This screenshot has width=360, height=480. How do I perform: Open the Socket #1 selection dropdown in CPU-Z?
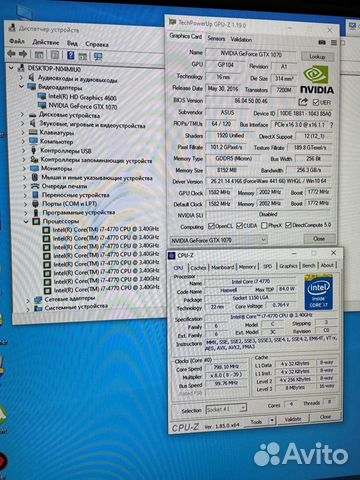coord(226,408)
